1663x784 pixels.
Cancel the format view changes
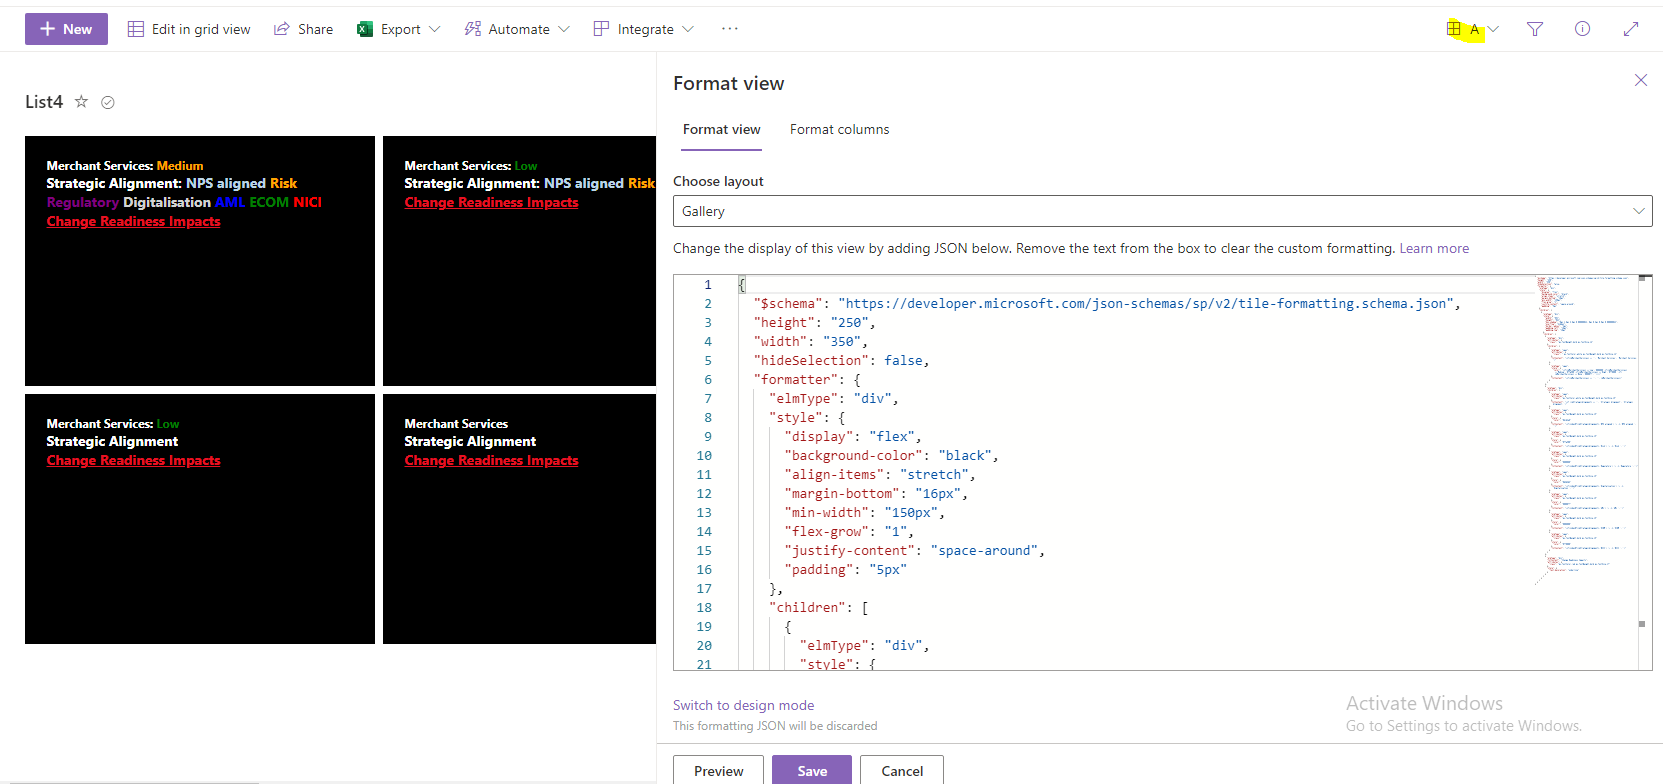pos(902,771)
